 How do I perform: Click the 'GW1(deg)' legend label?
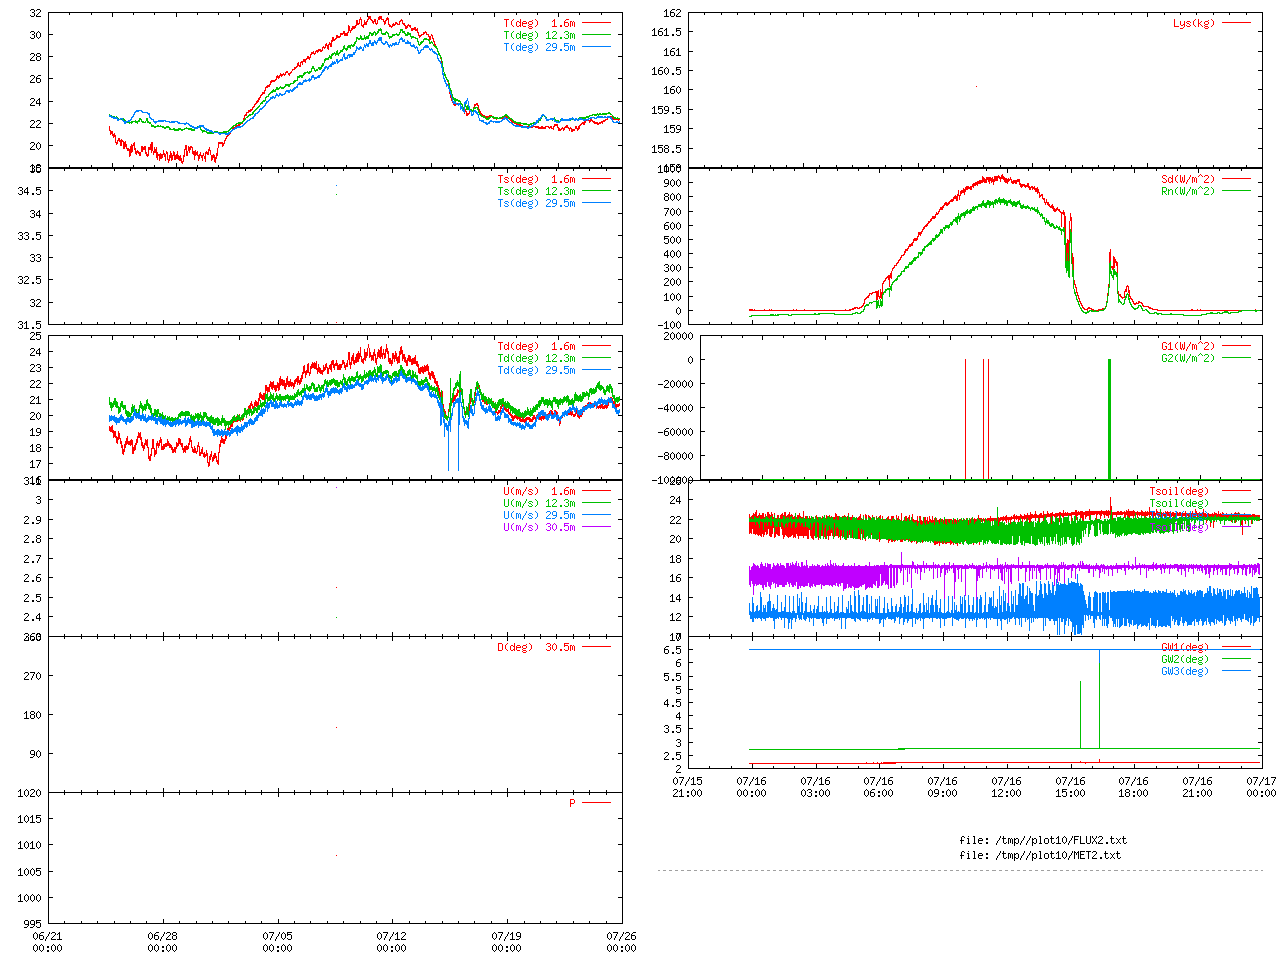(x=1185, y=648)
